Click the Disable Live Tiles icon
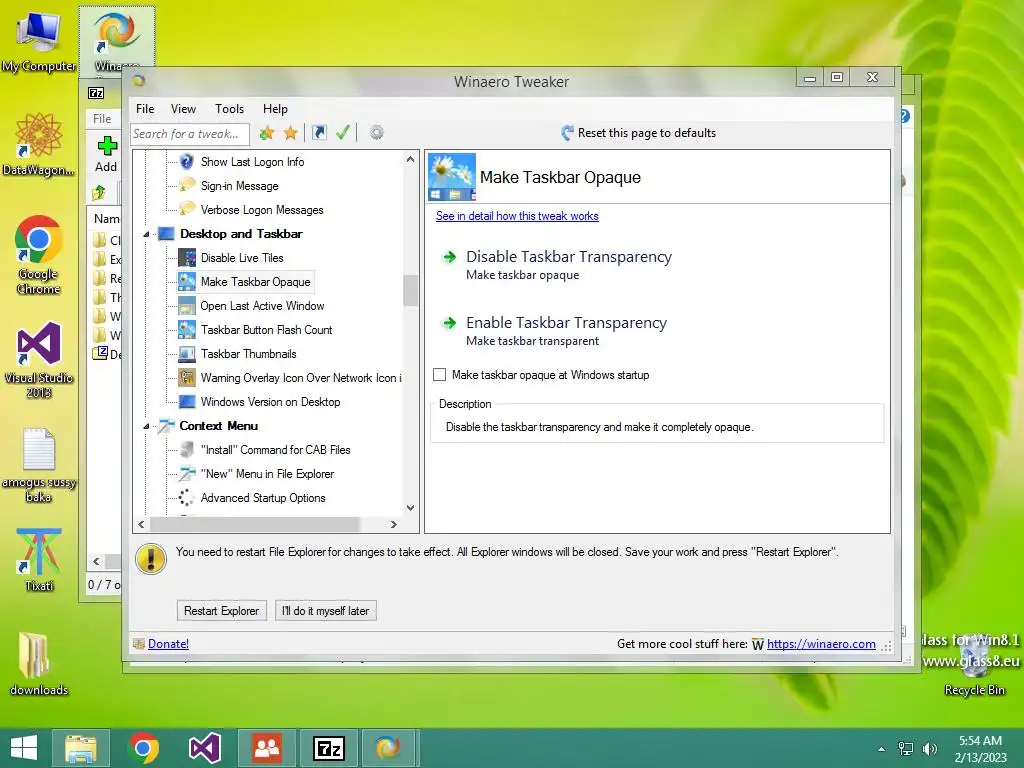Image resolution: width=1024 pixels, height=768 pixels. point(187,257)
